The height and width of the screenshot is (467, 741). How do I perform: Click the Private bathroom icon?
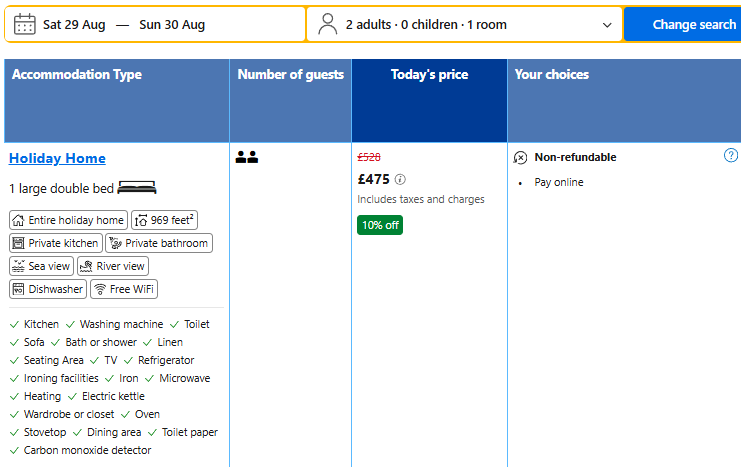(115, 243)
